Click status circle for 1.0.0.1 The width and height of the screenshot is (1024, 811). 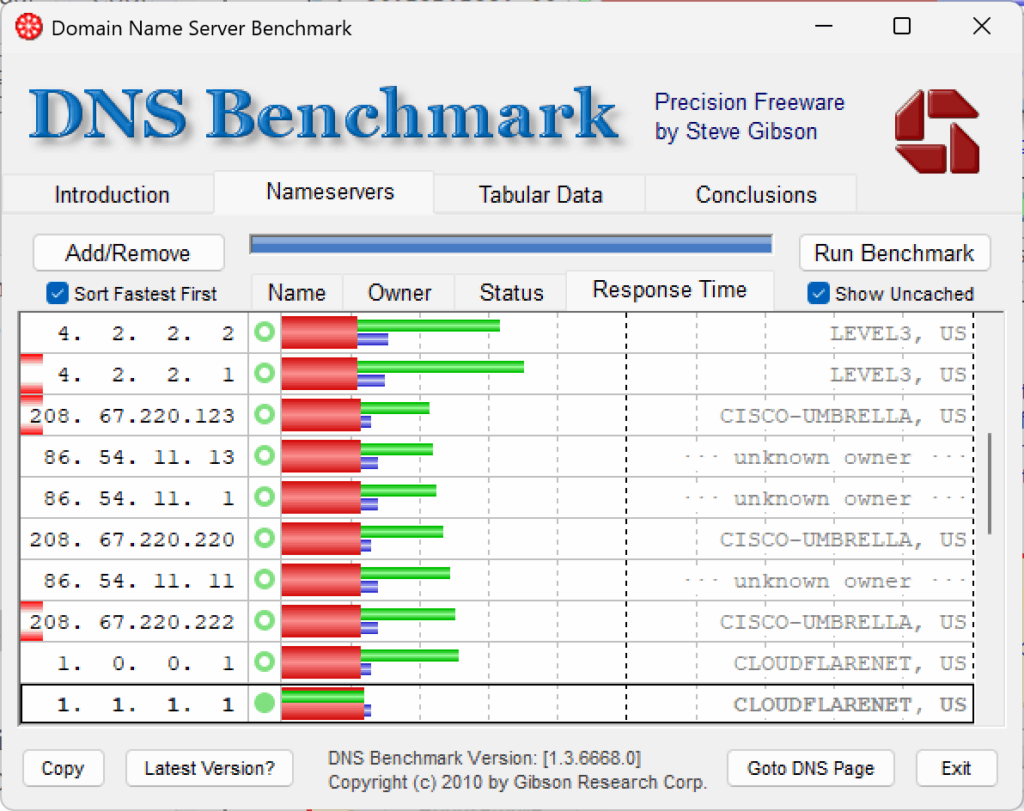[264, 661]
